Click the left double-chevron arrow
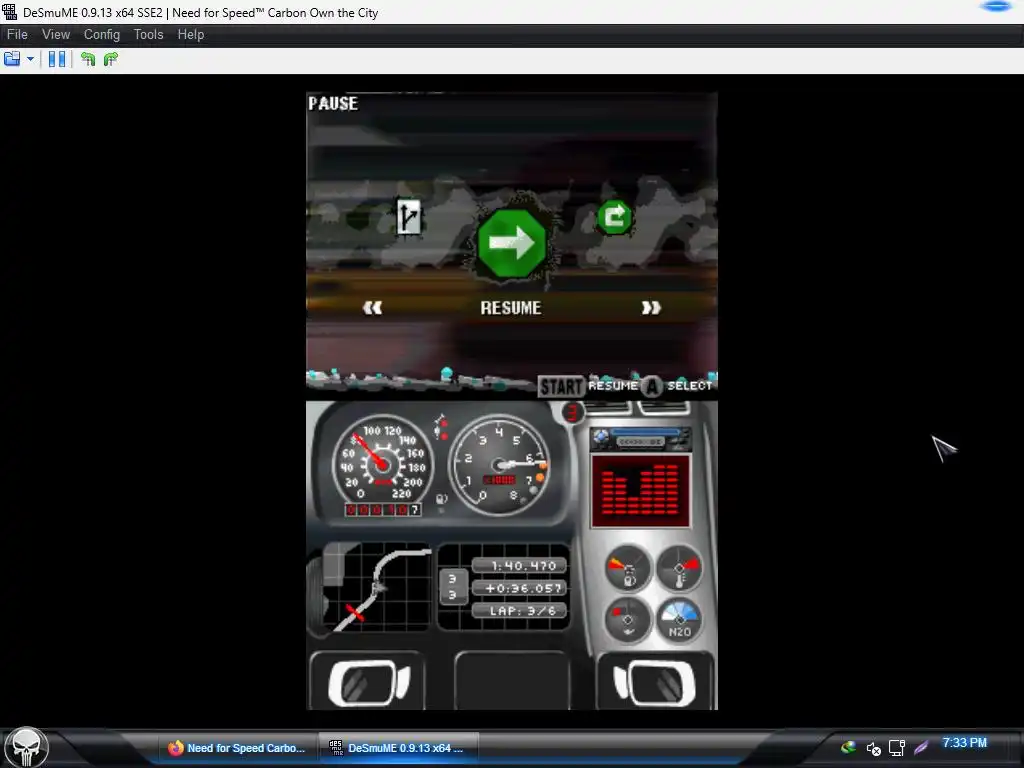The height and width of the screenshot is (768, 1024). coord(372,308)
